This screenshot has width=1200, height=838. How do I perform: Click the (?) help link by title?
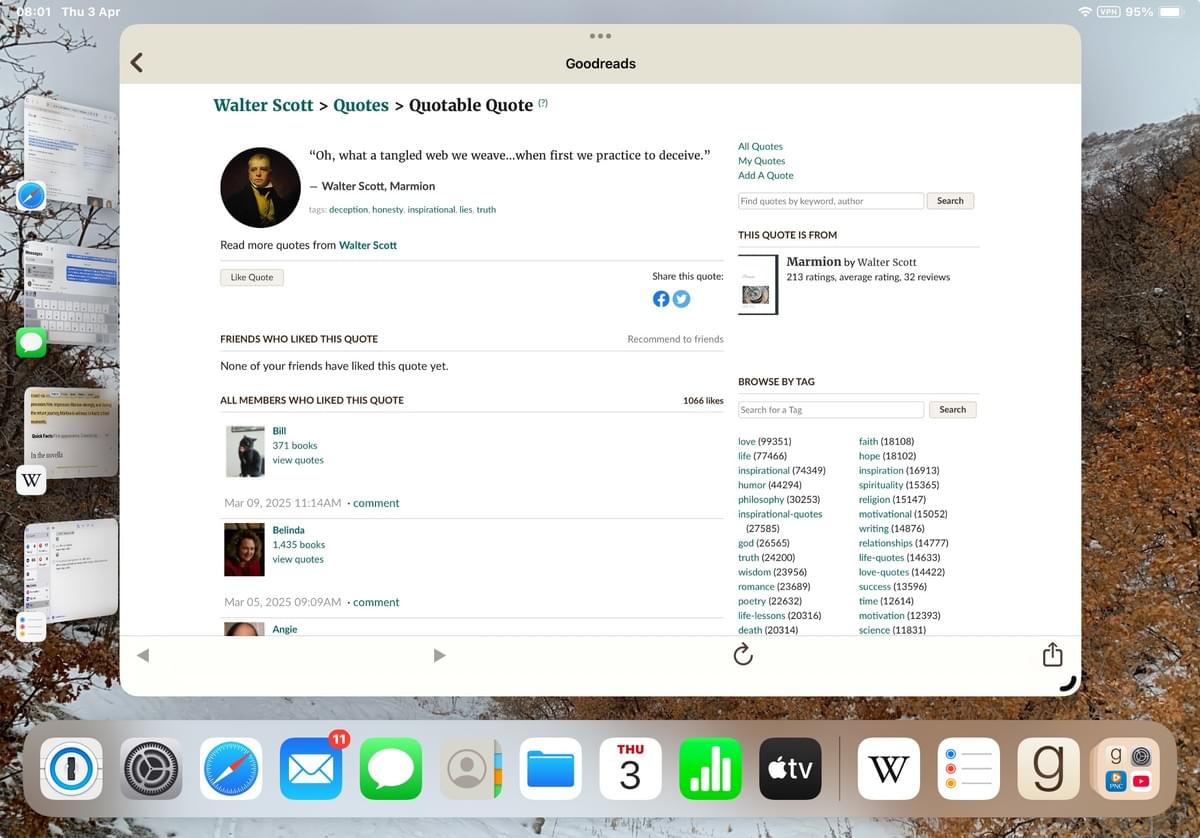click(543, 103)
